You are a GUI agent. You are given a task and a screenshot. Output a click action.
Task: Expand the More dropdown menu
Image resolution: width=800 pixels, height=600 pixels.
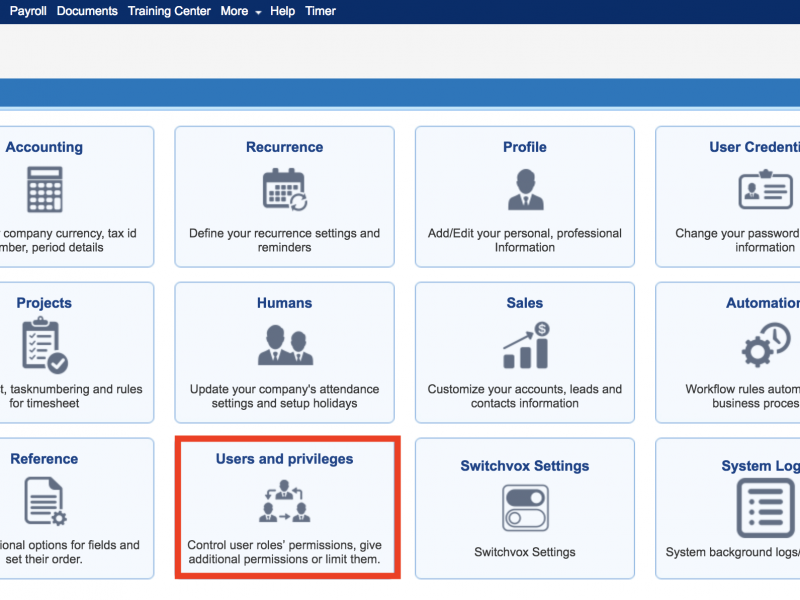point(241,11)
